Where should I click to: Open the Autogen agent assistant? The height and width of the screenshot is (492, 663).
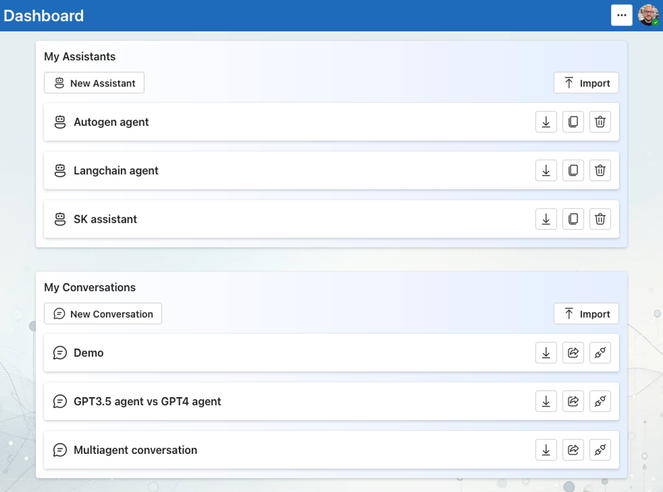click(331, 122)
